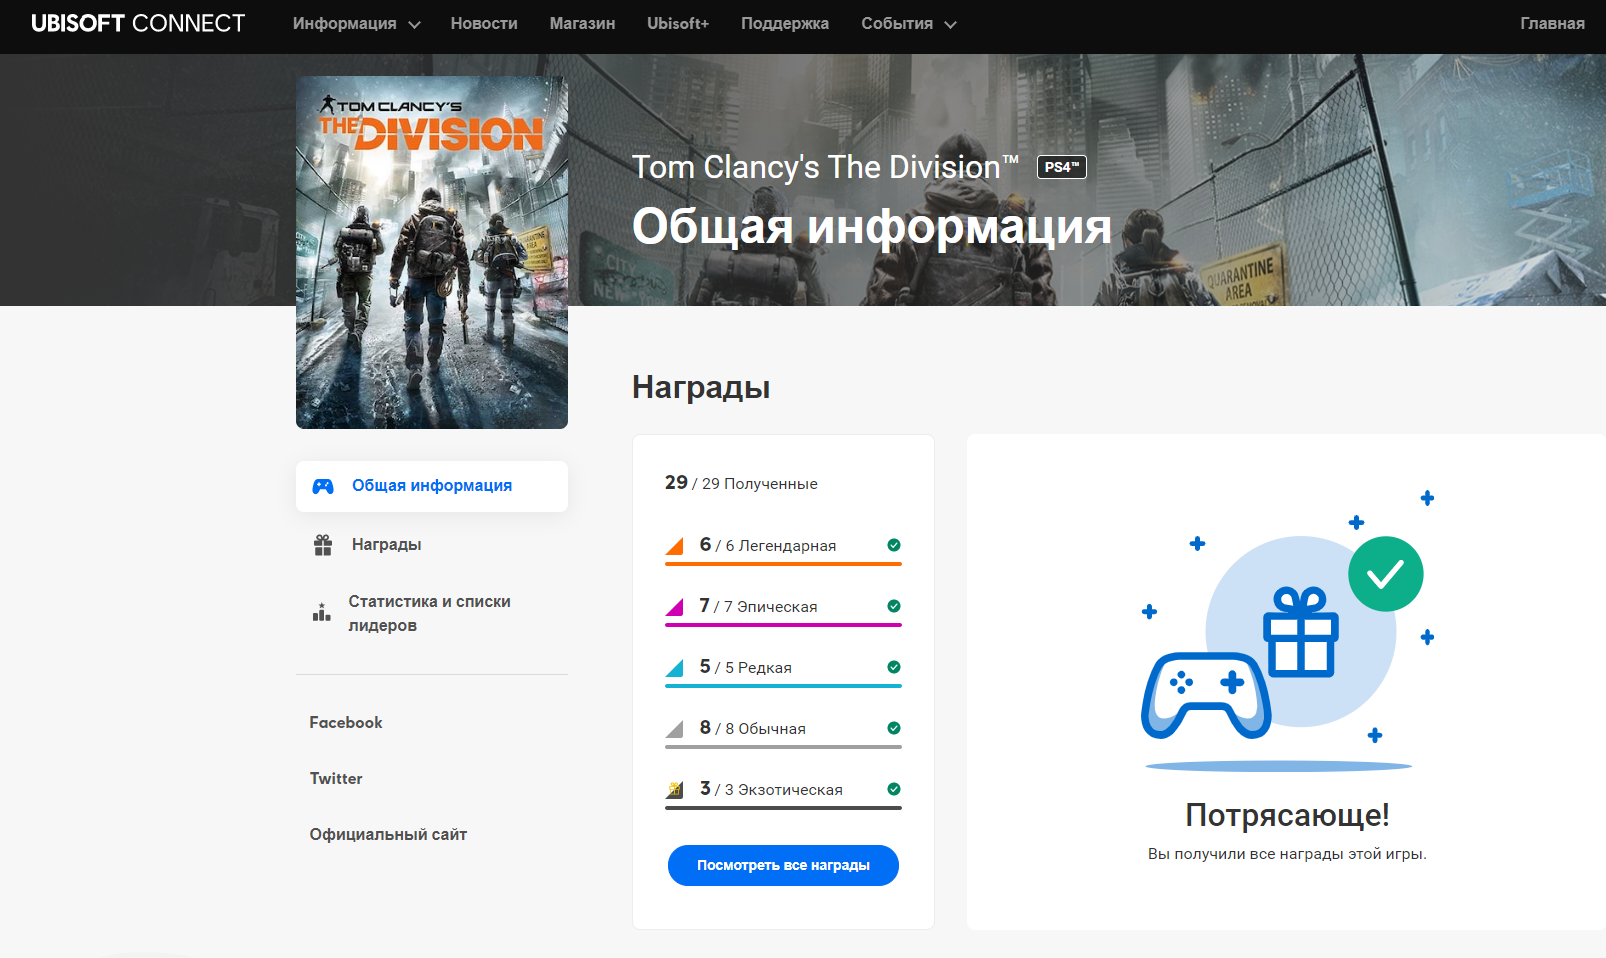
Task: Click green checkmark on Редкая row
Action: [x=894, y=667]
